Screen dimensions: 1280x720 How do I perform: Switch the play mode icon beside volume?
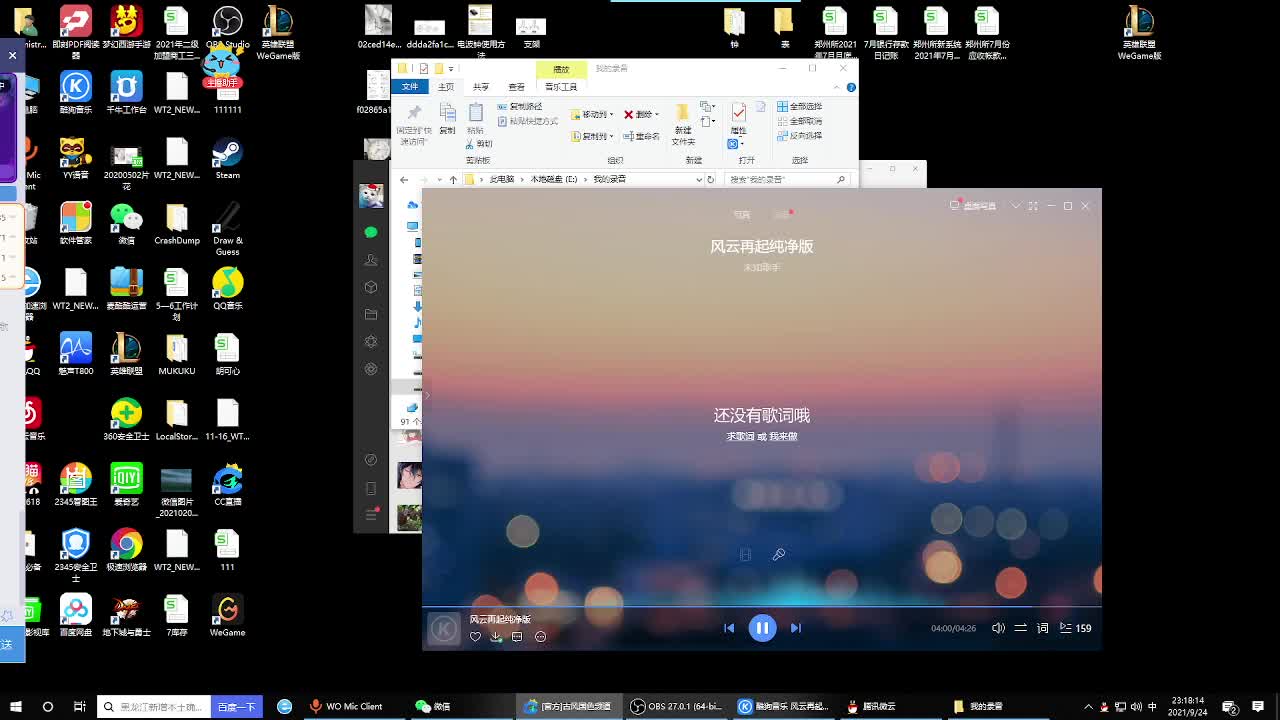tap(1020, 628)
